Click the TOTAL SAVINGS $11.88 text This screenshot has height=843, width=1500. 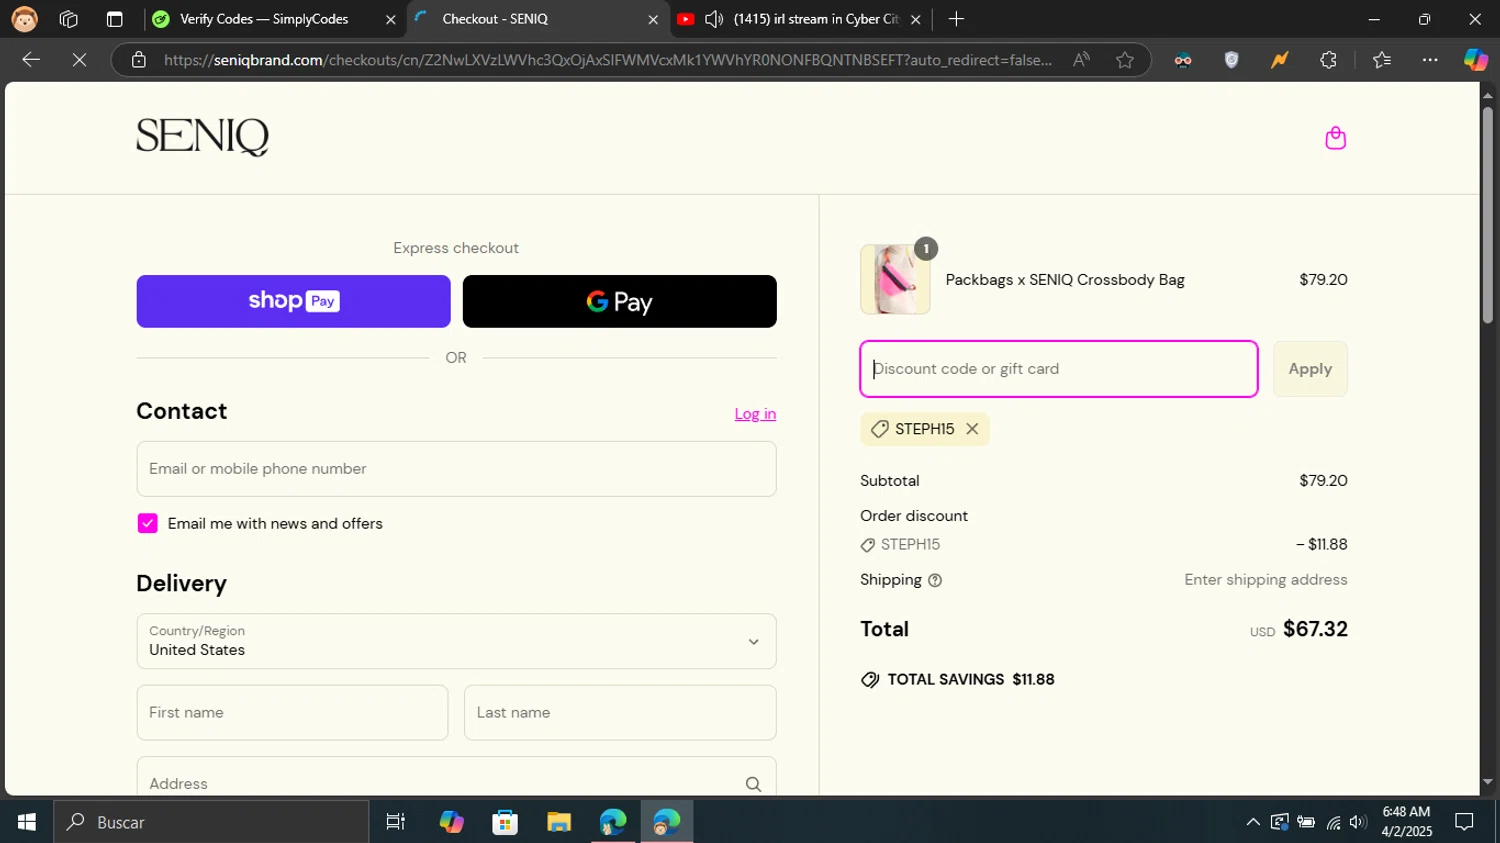(971, 680)
